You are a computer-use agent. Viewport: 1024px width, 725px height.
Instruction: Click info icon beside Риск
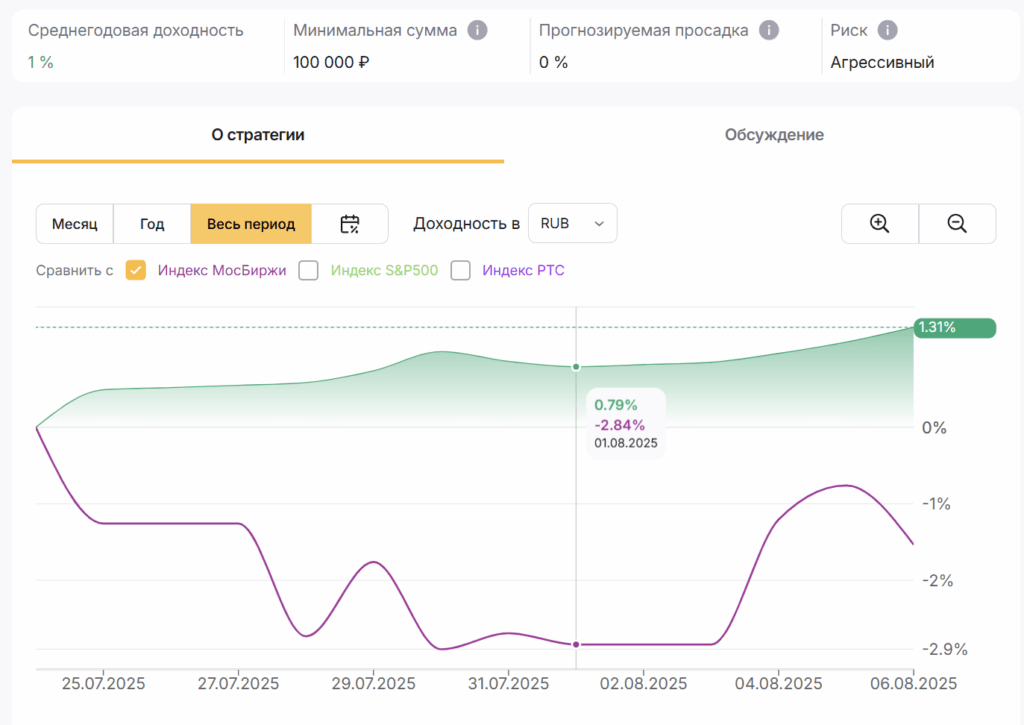(x=888, y=30)
